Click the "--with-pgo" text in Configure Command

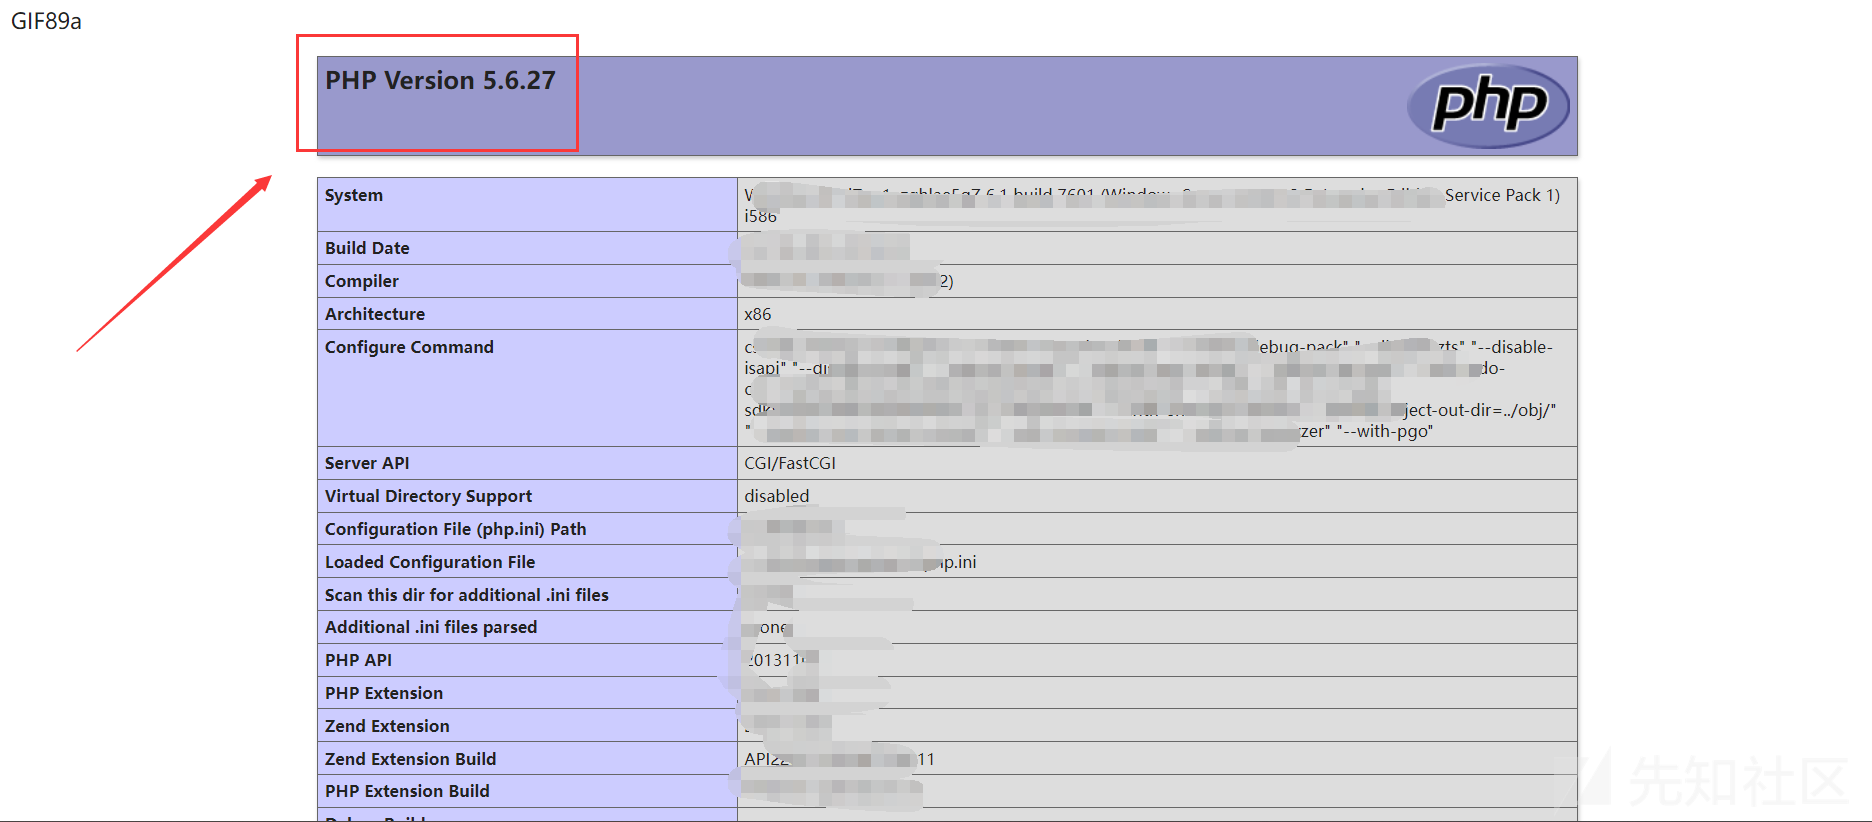pos(1384,431)
